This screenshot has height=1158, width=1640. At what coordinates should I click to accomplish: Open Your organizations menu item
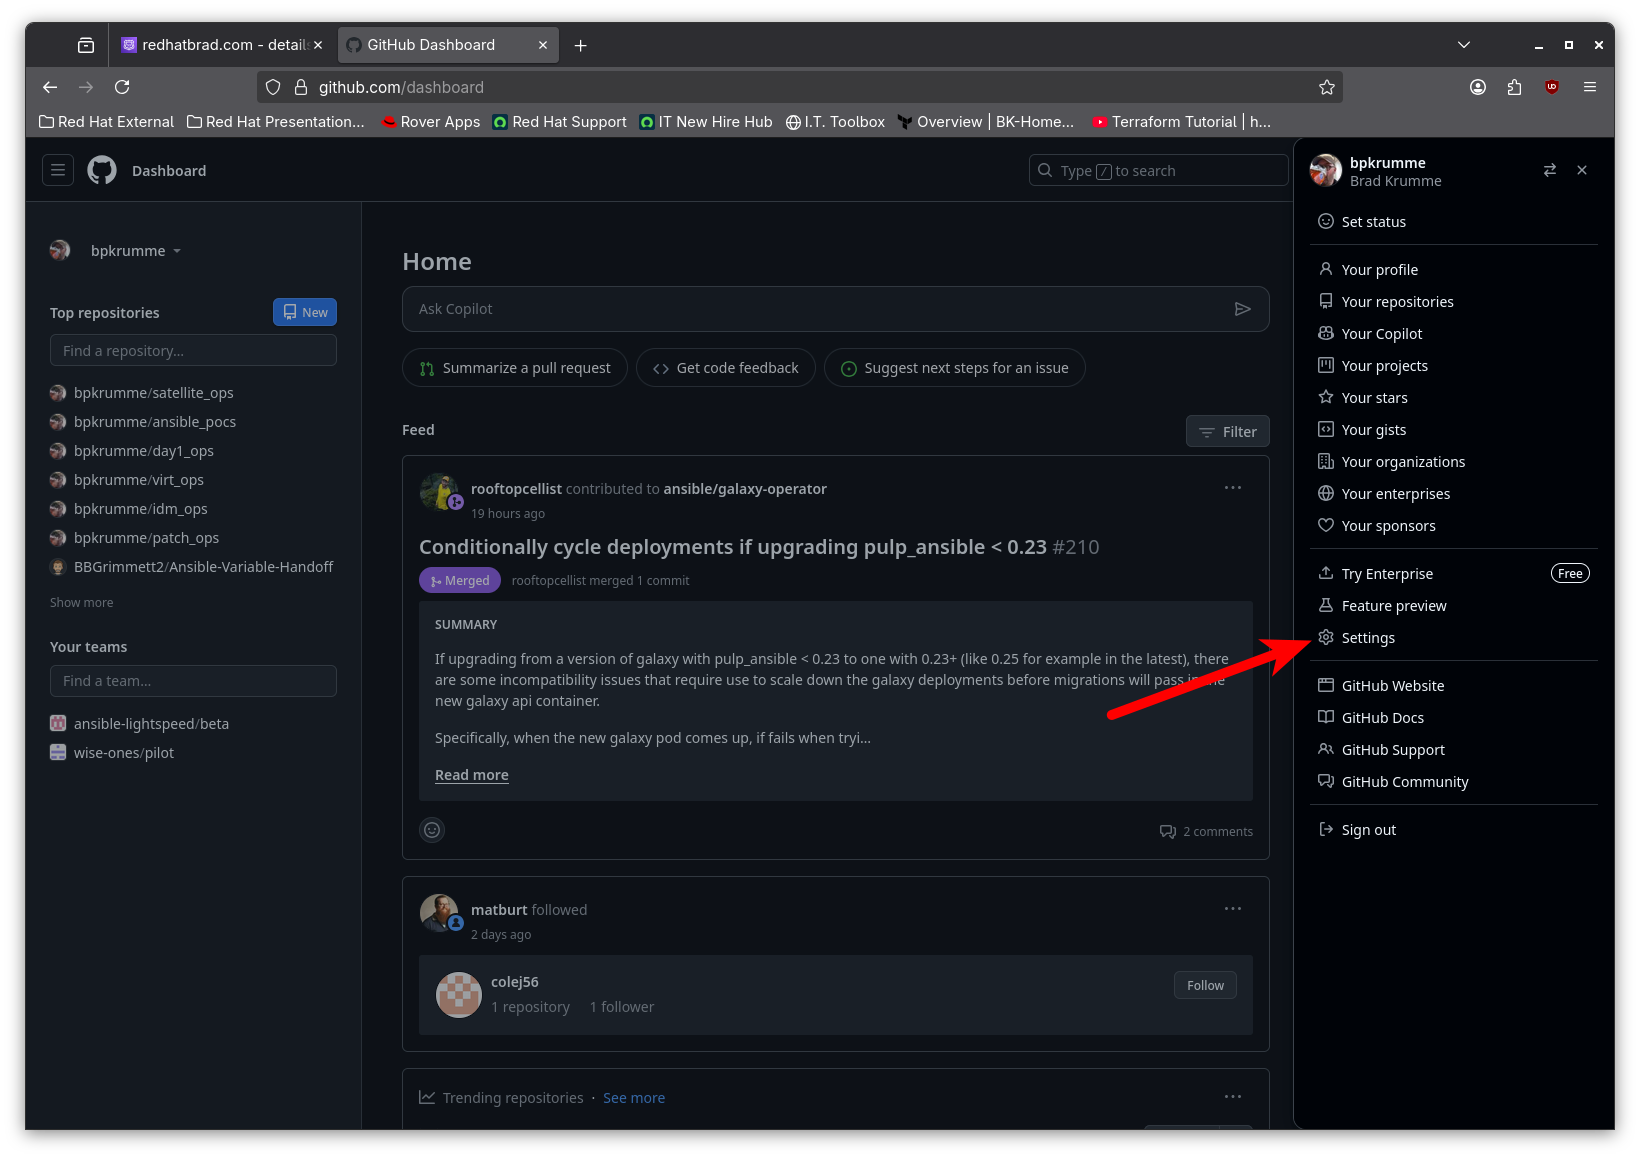(1454, 461)
